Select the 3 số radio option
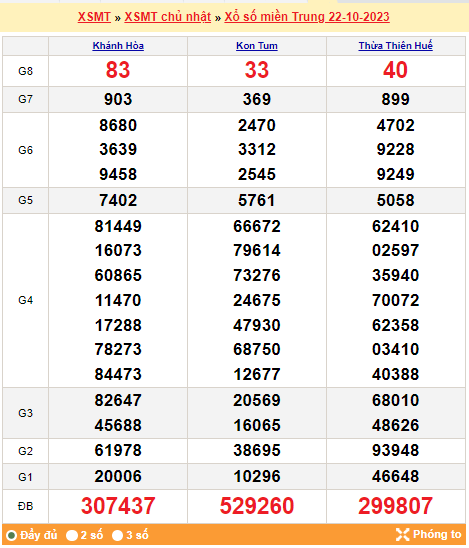 tap(117, 535)
